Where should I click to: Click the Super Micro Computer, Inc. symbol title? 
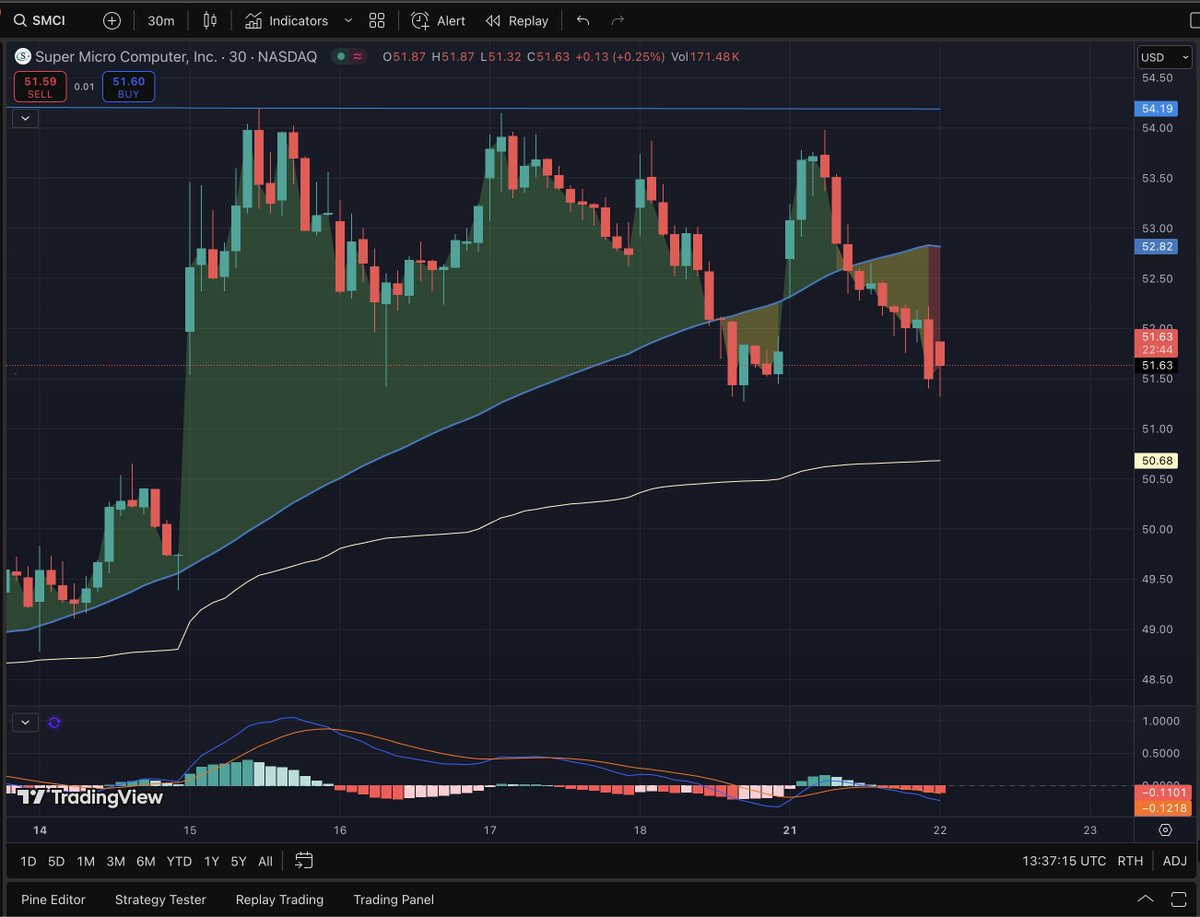[126, 57]
